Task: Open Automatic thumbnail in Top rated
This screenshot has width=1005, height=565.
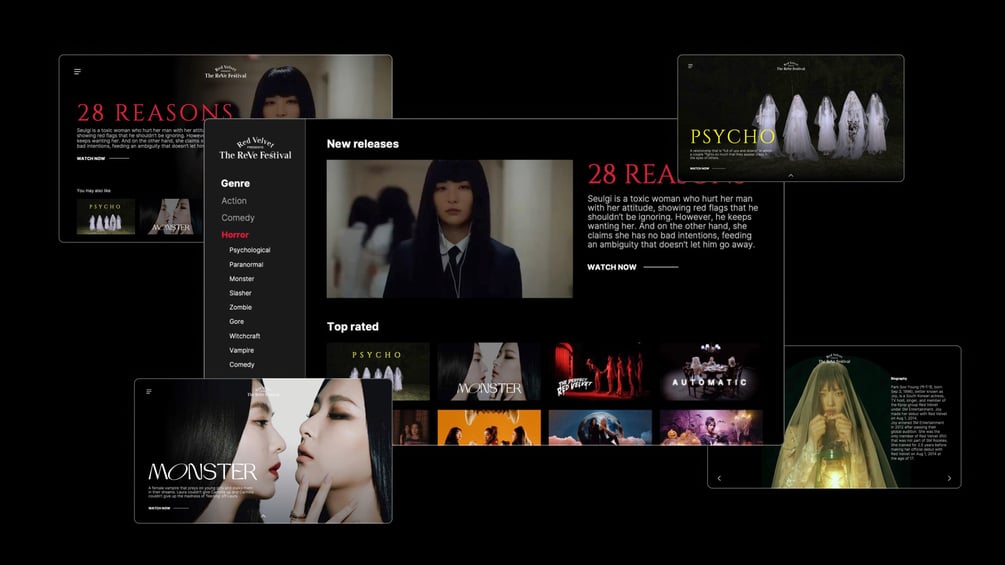Action: (711, 372)
